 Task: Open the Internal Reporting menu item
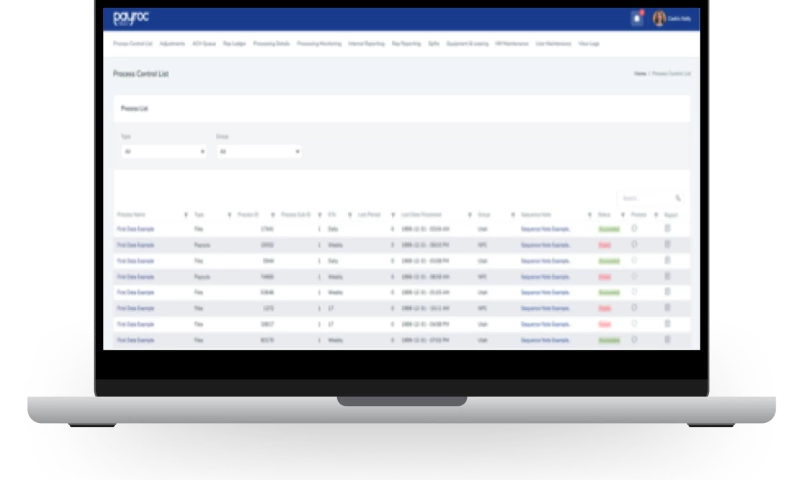[366, 44]
